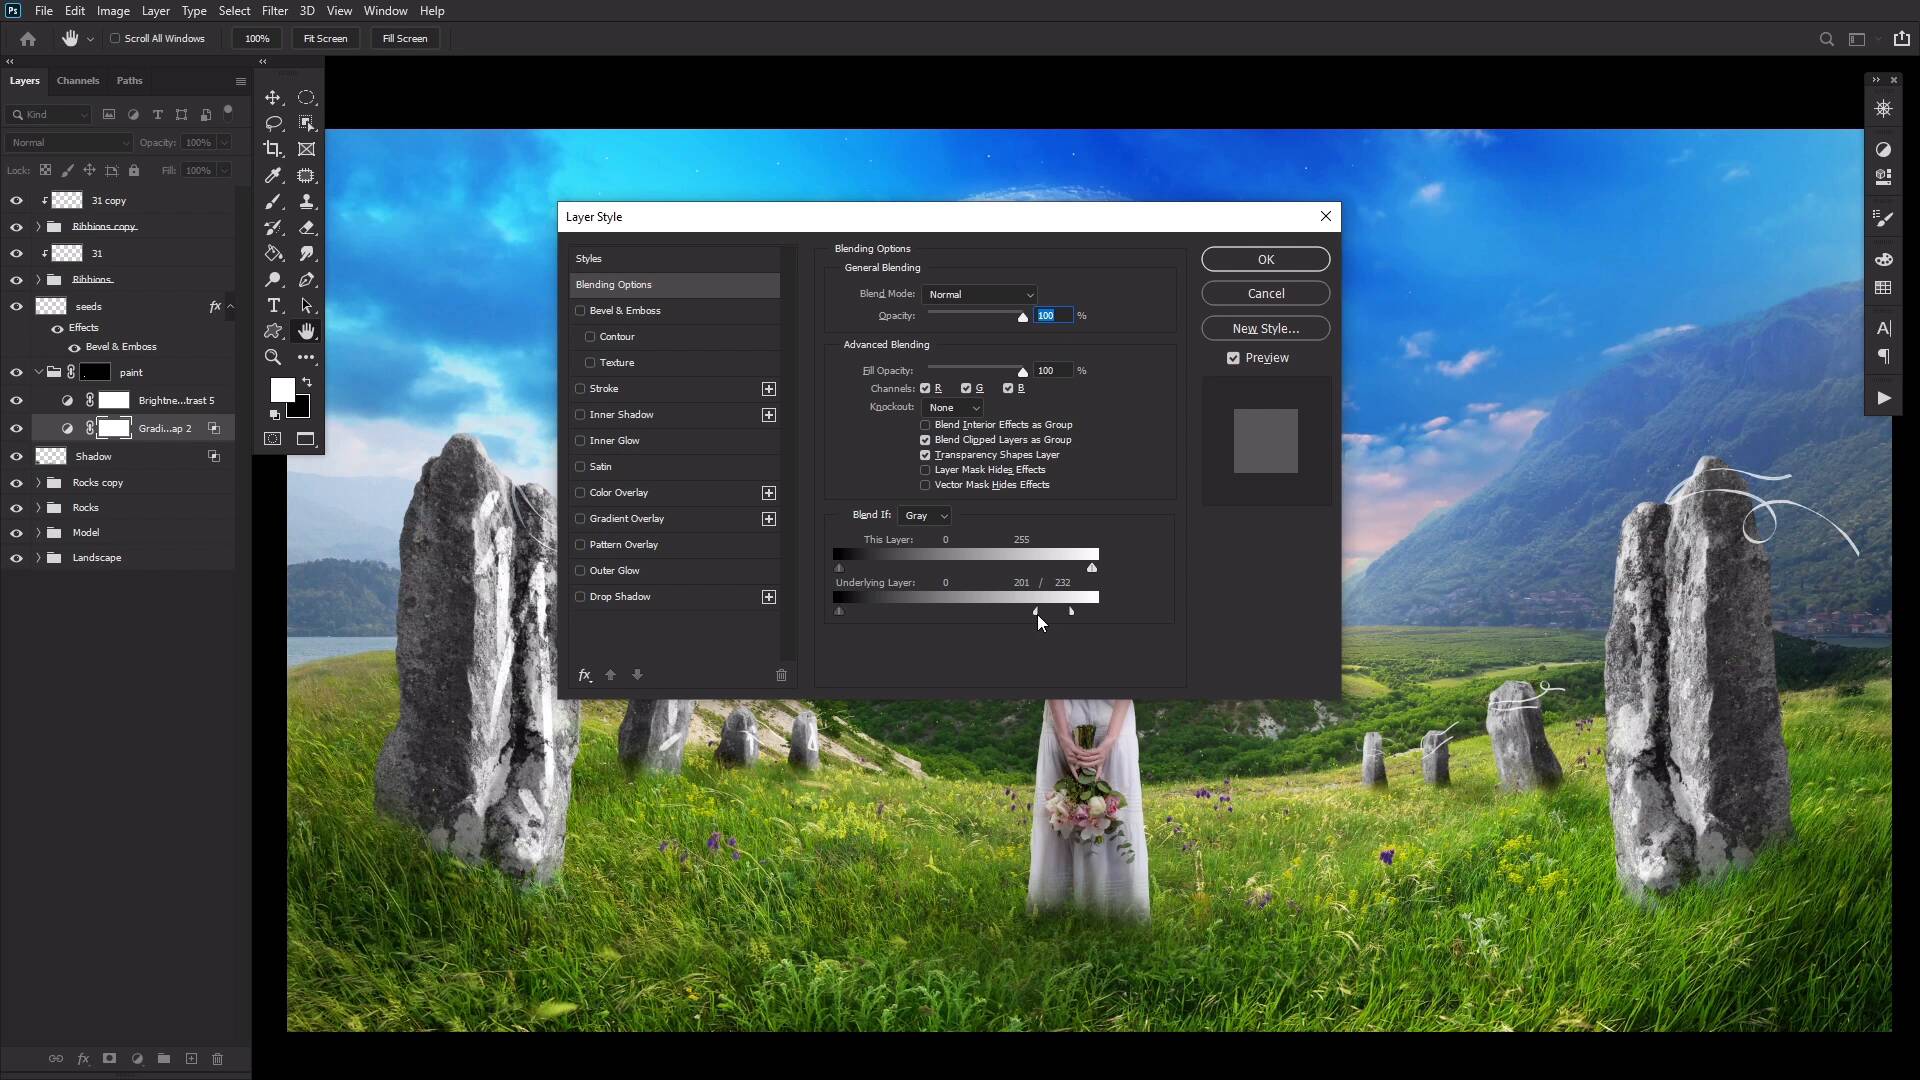This screenshot has height=1080, width=1920.
Task: Select the Horizontal Type tool
Action: click(x=273, y=306)
